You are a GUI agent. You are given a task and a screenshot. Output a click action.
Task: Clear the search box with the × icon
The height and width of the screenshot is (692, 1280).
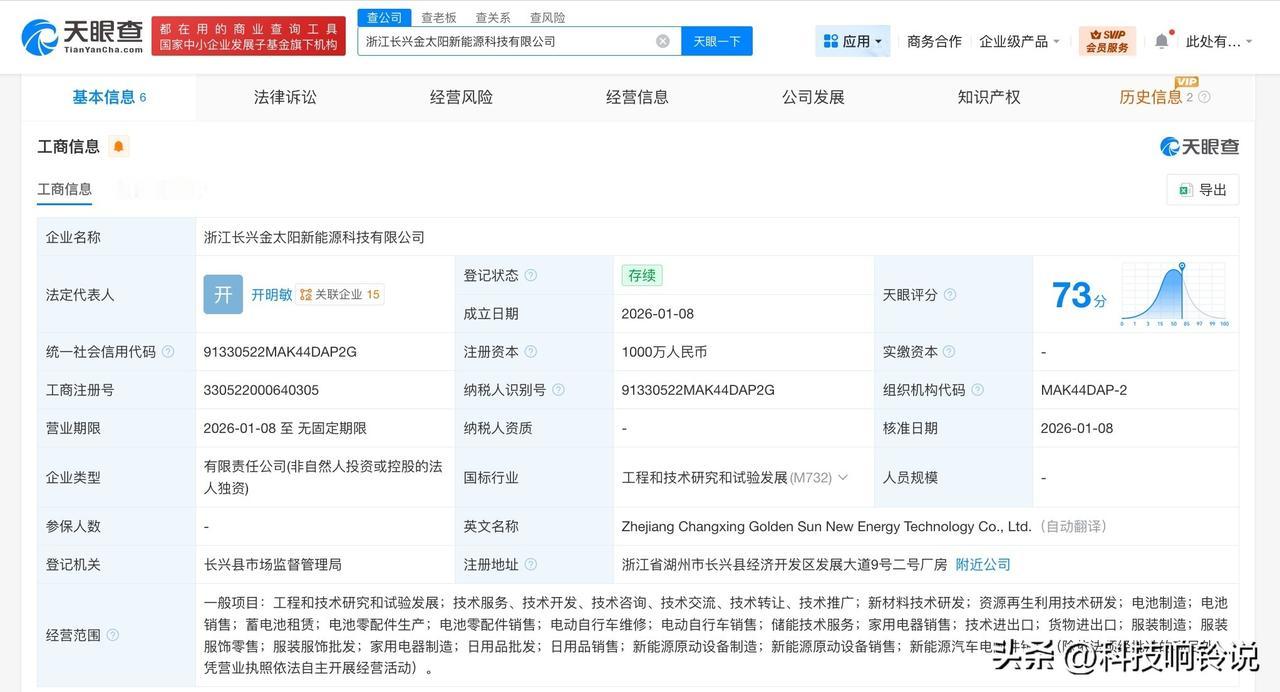tap(662, 40)
